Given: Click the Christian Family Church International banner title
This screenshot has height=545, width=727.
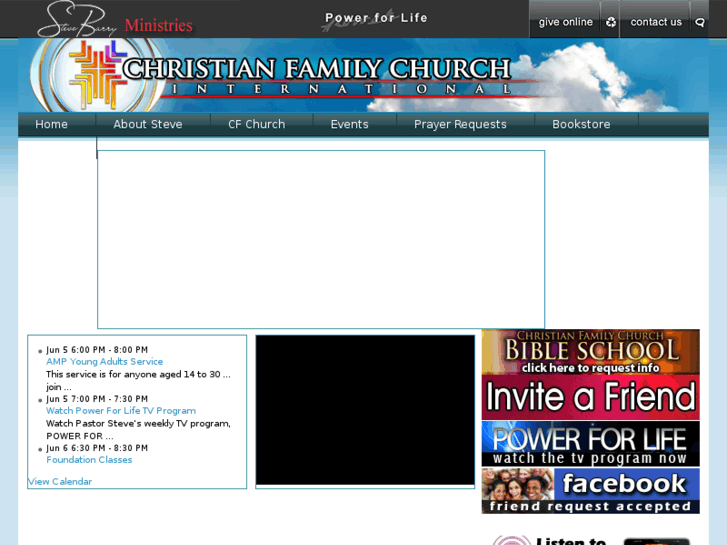Looking at the screenshot, I should (318, 76).
